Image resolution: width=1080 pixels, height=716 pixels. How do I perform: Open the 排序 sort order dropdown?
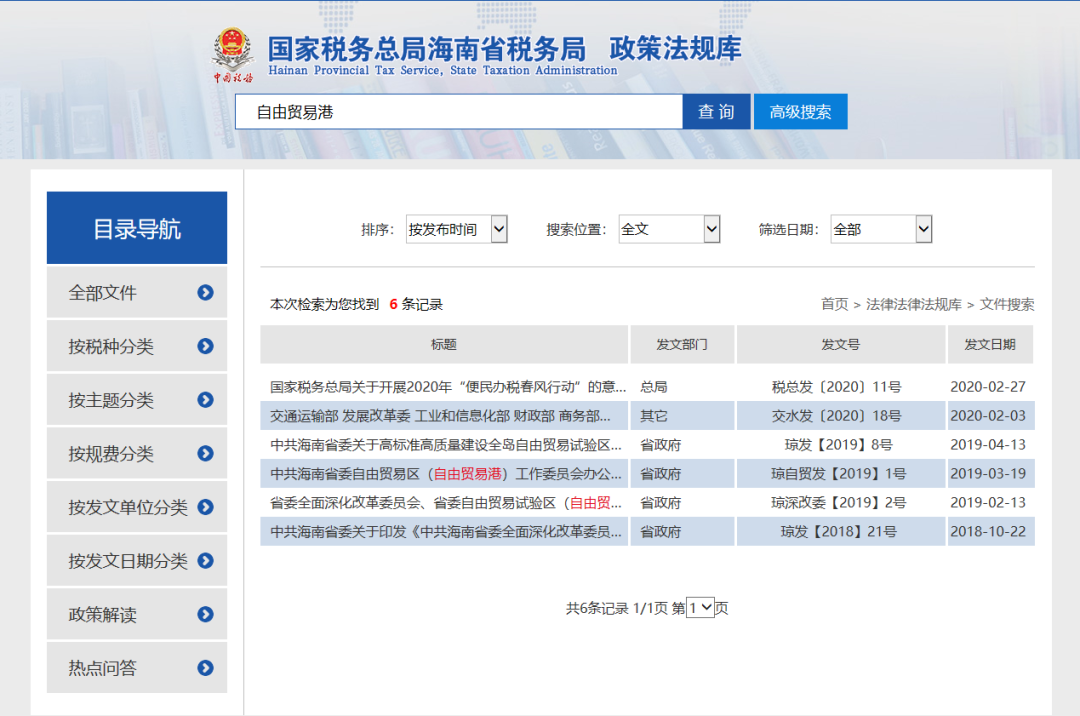click(457, 229)
